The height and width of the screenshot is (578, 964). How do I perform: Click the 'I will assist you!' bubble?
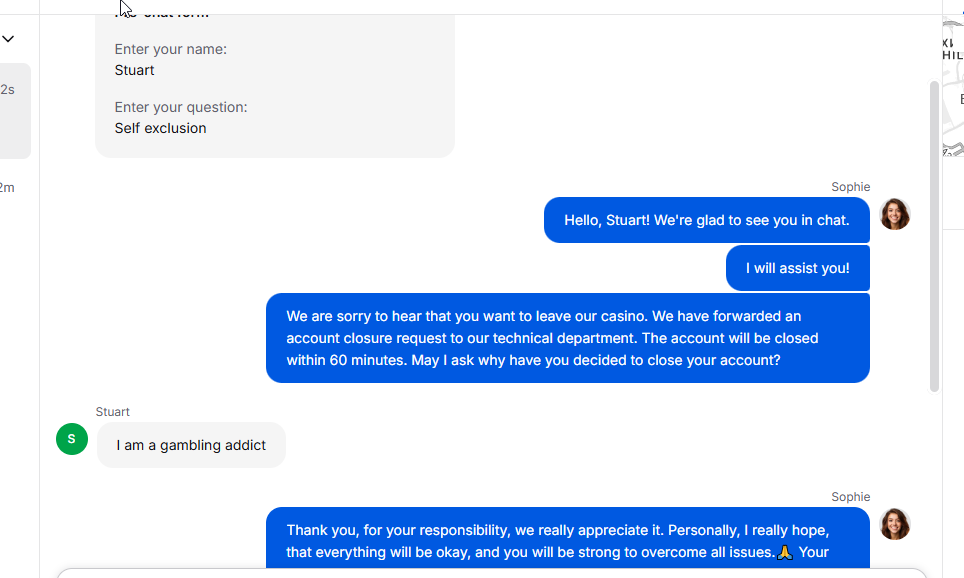(x=797, y=268)
